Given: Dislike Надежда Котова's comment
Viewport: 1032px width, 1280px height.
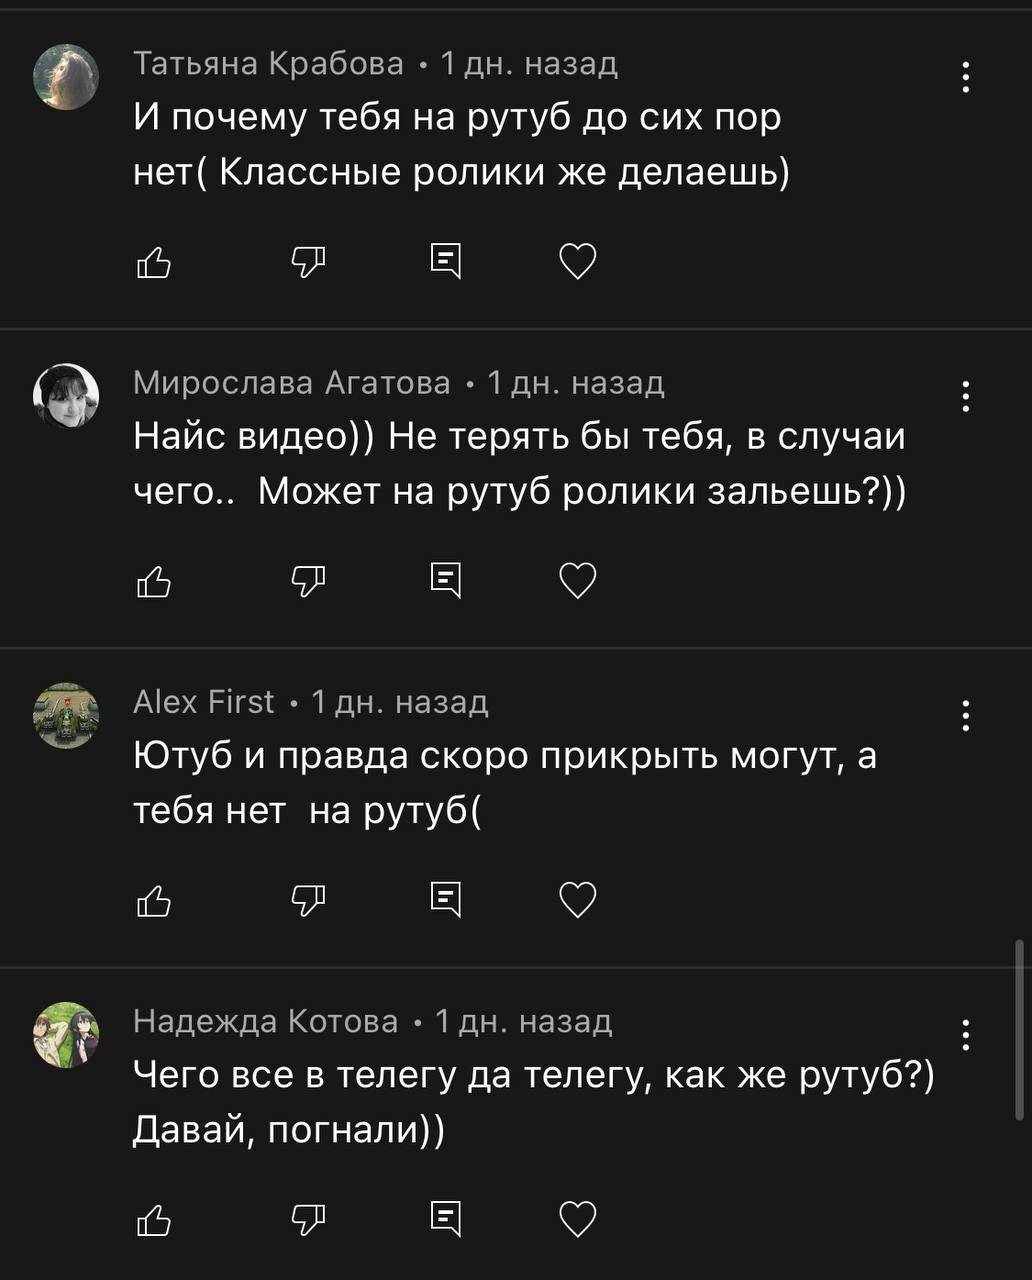Looking at the screenshot, I should pyautogui.click(x=308, y=1219).
